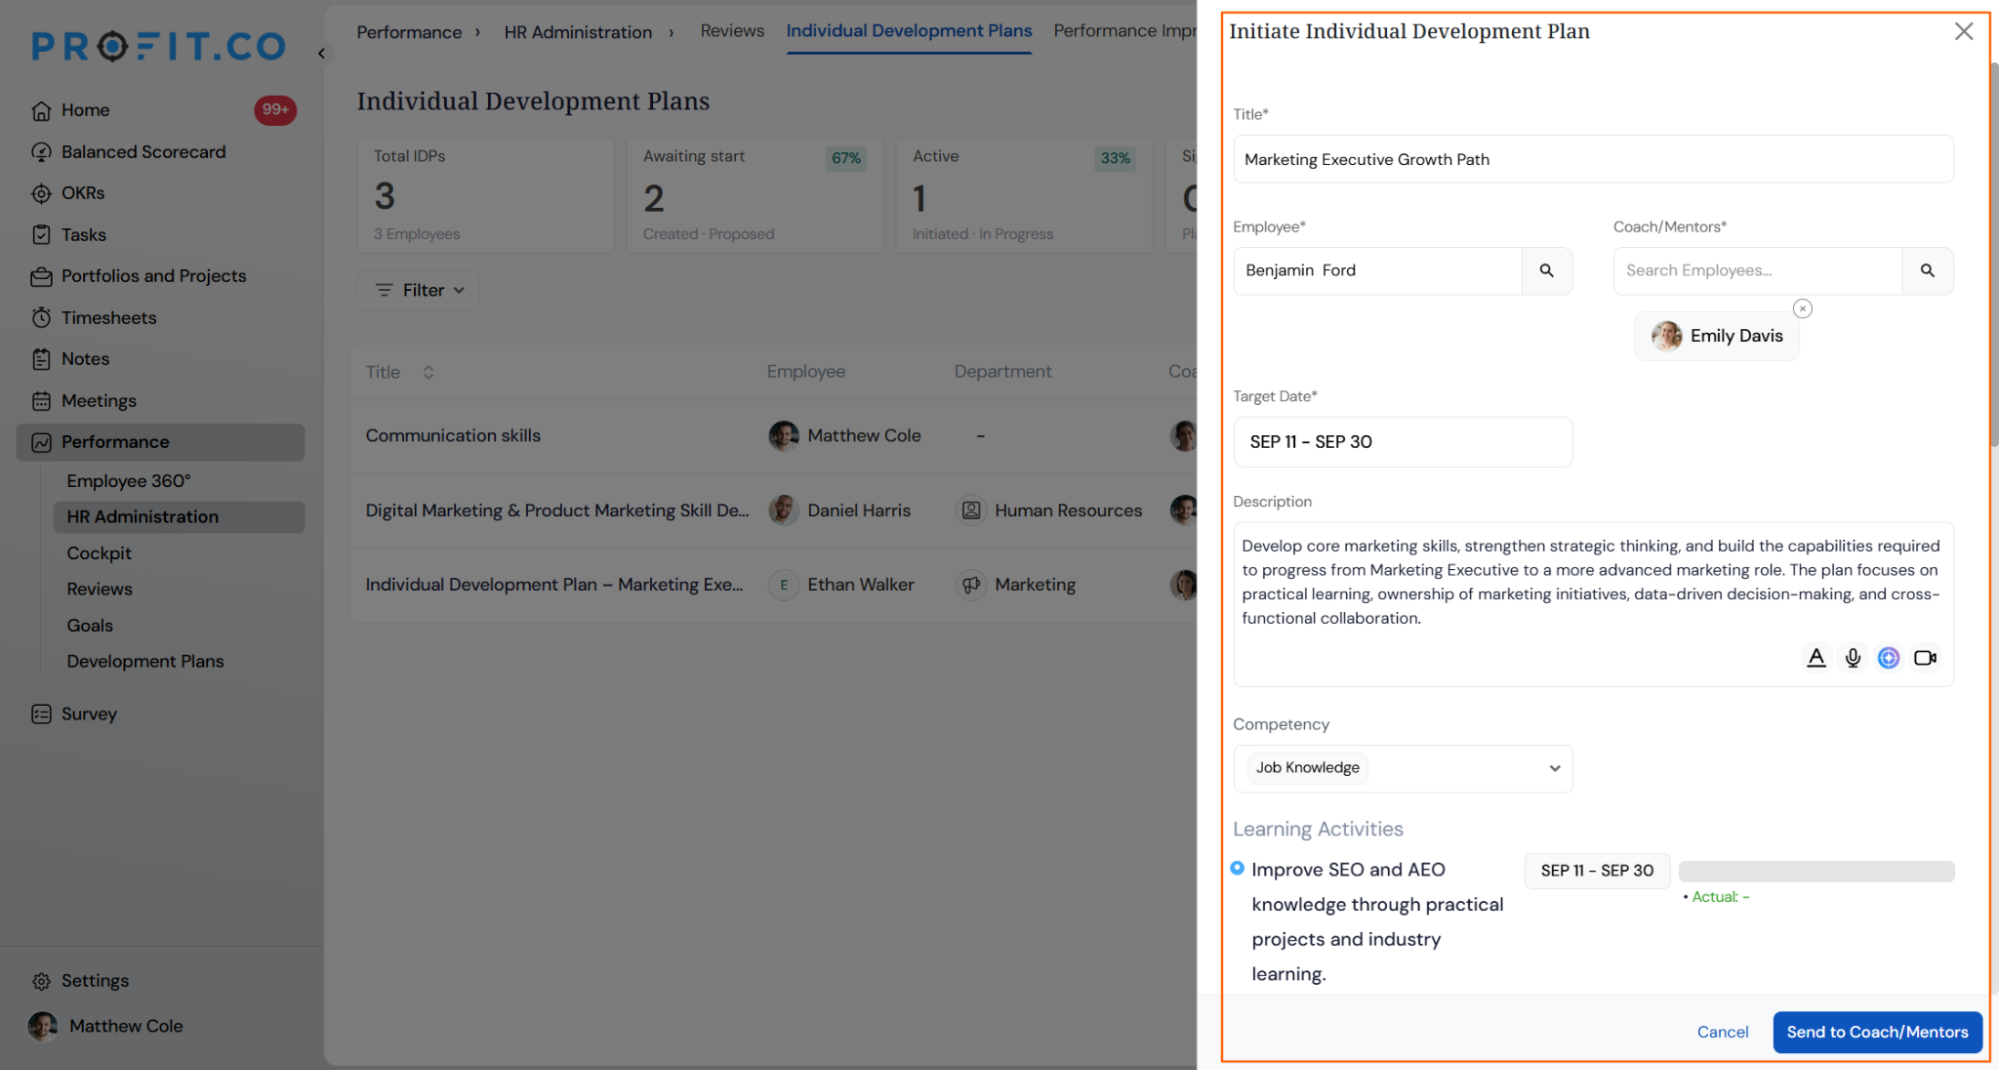Collapse the sidebar with the arrow
1999x1070 pixels.
point(321,53)
